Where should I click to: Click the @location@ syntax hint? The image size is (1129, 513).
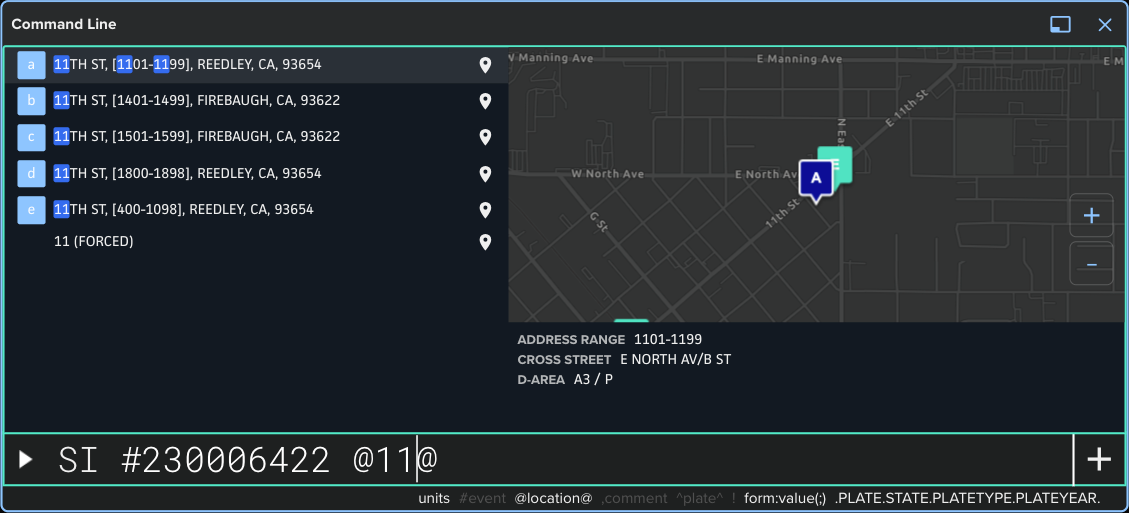pos(553,498)
